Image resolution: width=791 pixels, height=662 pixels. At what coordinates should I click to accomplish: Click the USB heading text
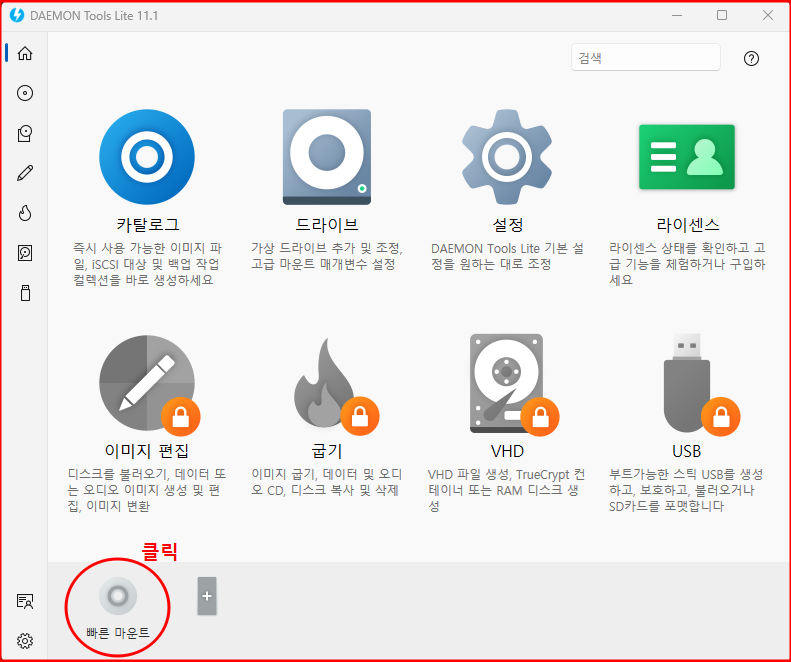coord(687,451)
